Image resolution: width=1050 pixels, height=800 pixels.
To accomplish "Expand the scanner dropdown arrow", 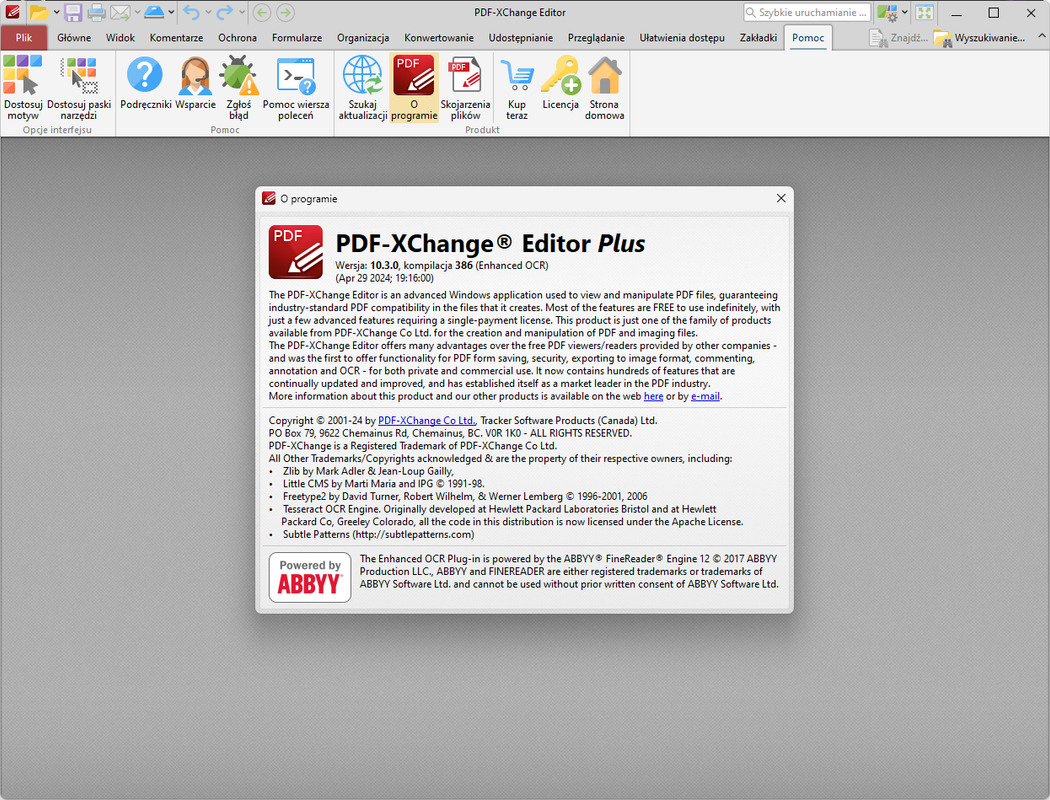I will click(x=171, y=13).
